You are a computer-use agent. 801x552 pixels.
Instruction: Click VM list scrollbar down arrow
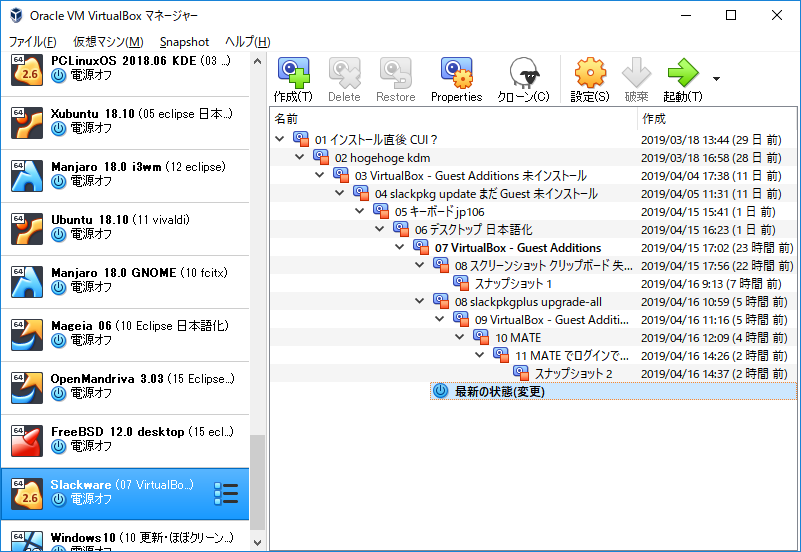[257, 543]
